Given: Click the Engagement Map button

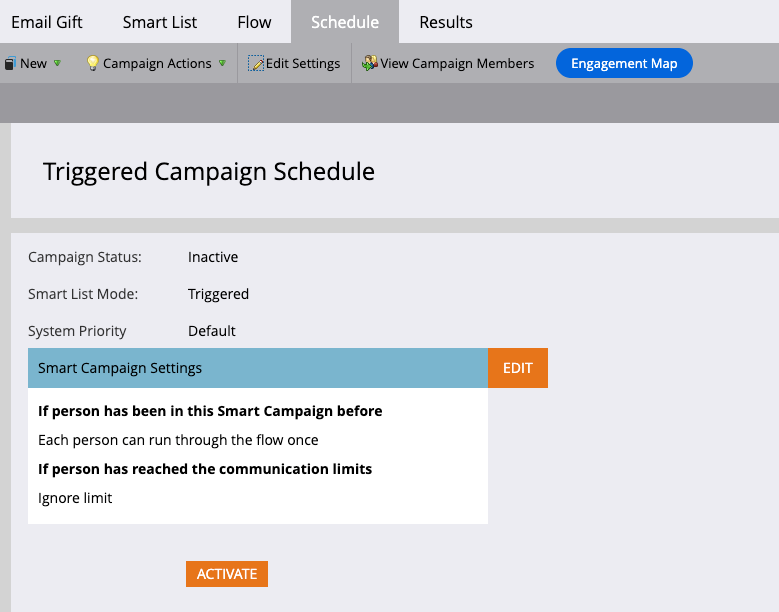Looking at the screenshot, I should [624, 63].
